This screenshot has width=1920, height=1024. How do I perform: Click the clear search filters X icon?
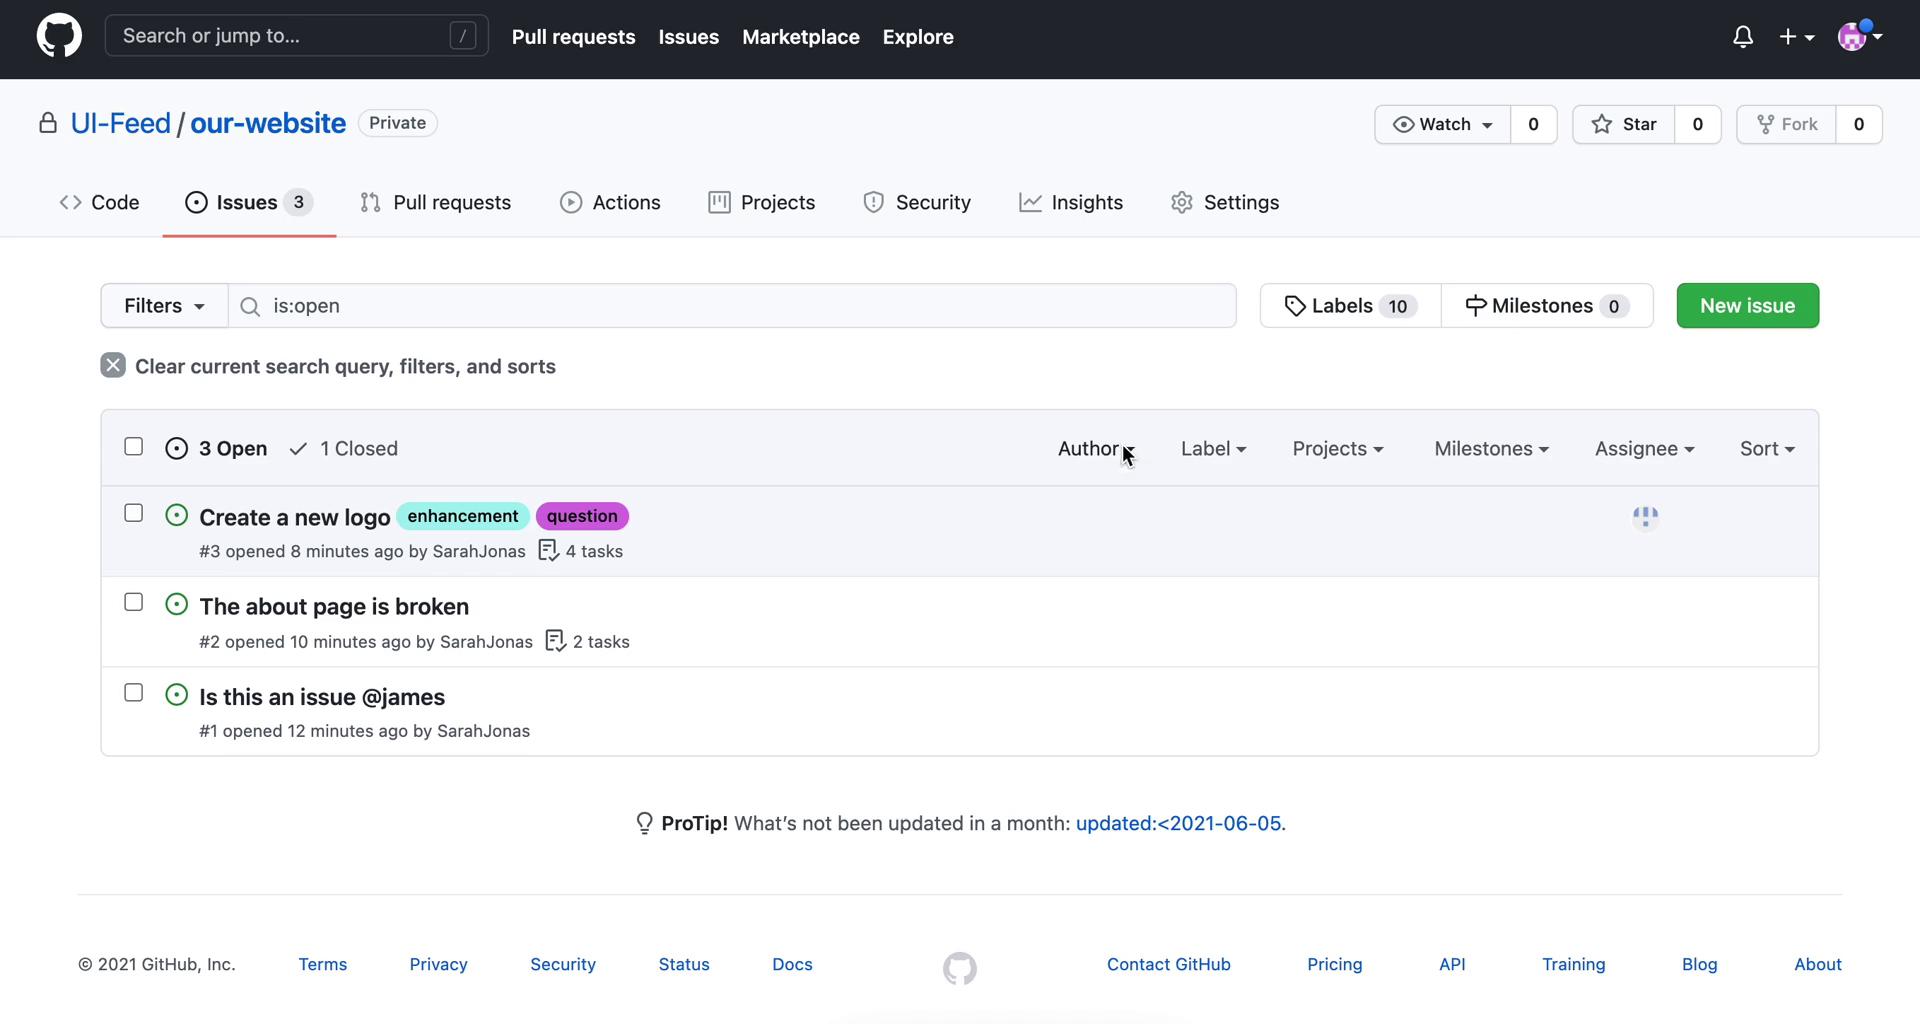pos(113,365)
